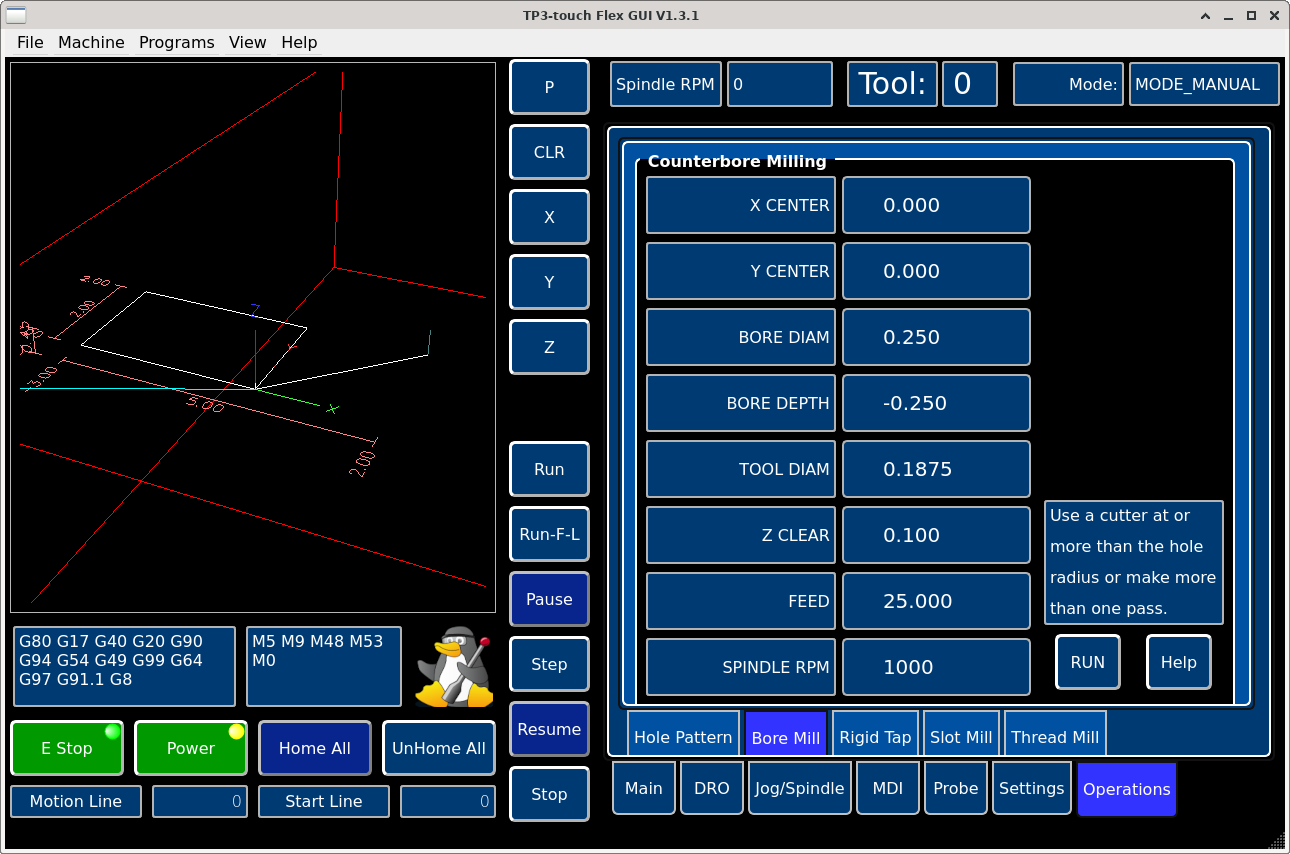Click Home All button

pos(314,748)
